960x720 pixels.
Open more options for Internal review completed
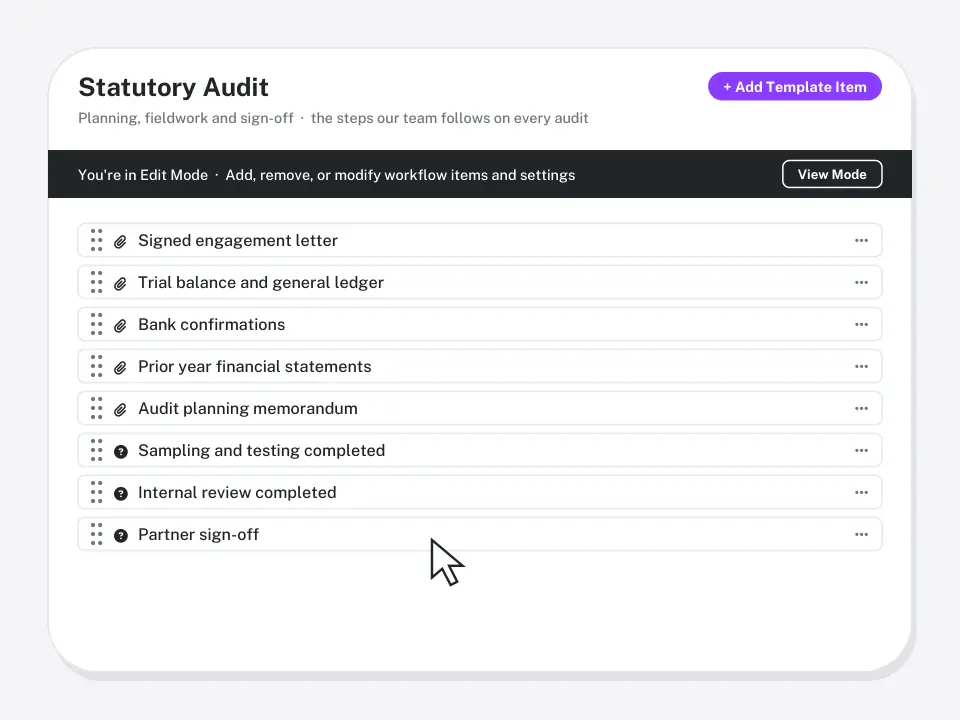[x=861, y=492]
